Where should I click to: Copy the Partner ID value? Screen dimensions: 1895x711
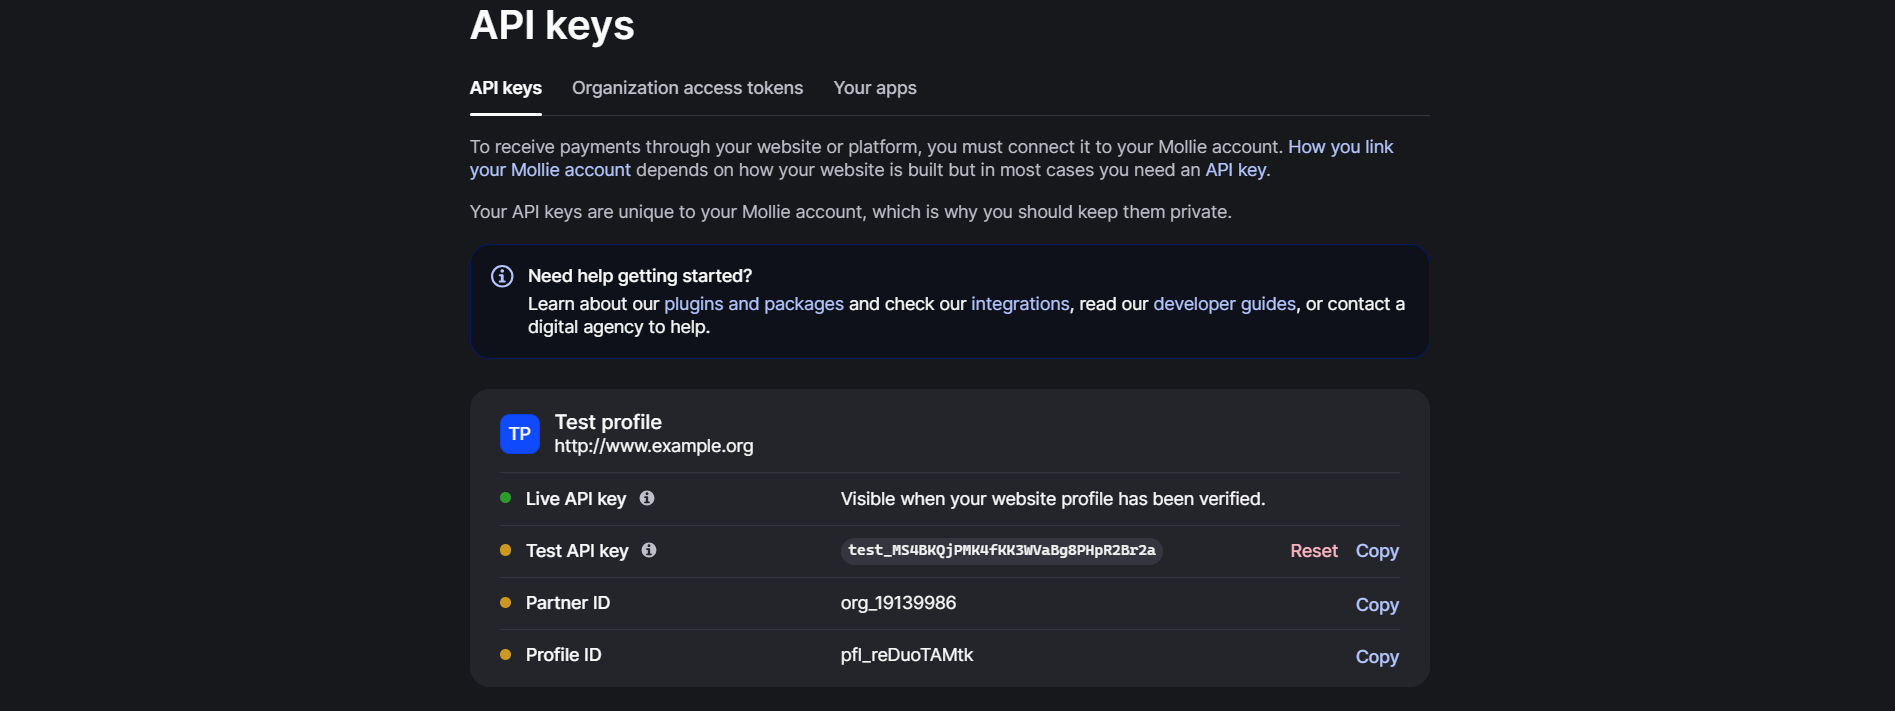click(1376, 605)
